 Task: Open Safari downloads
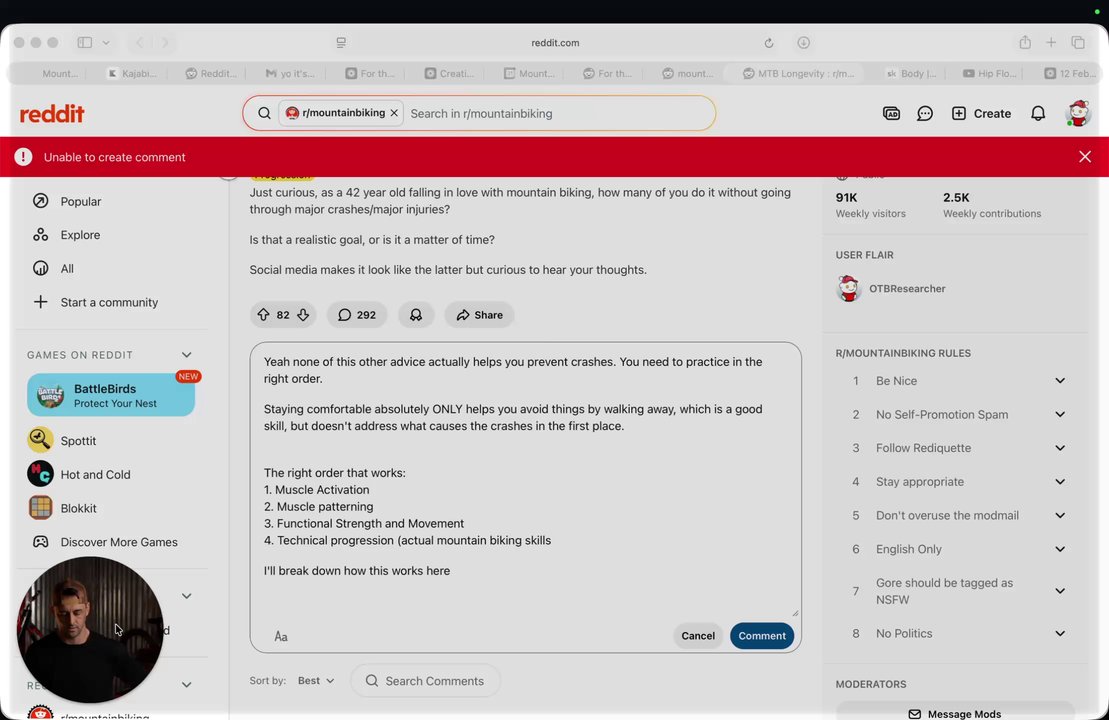click(803, 42)
